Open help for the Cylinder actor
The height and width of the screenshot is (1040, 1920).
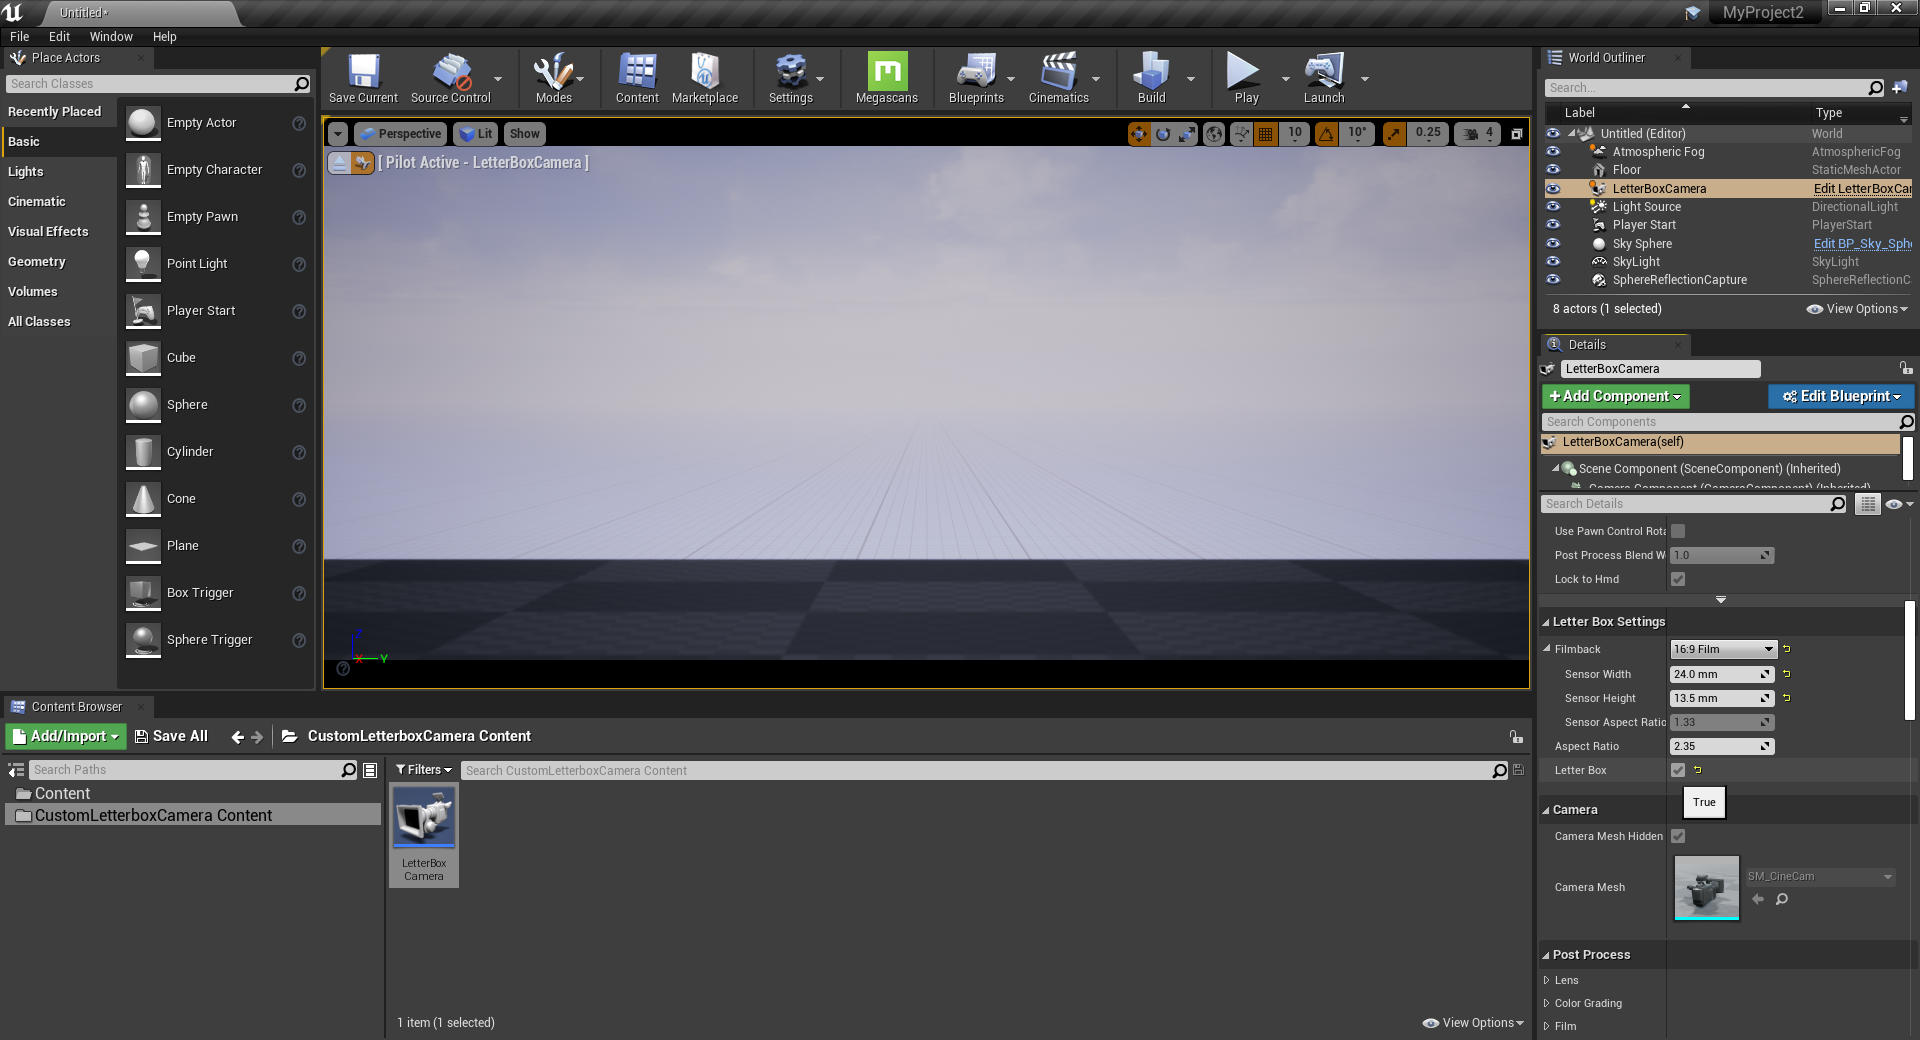pos(298,452)
